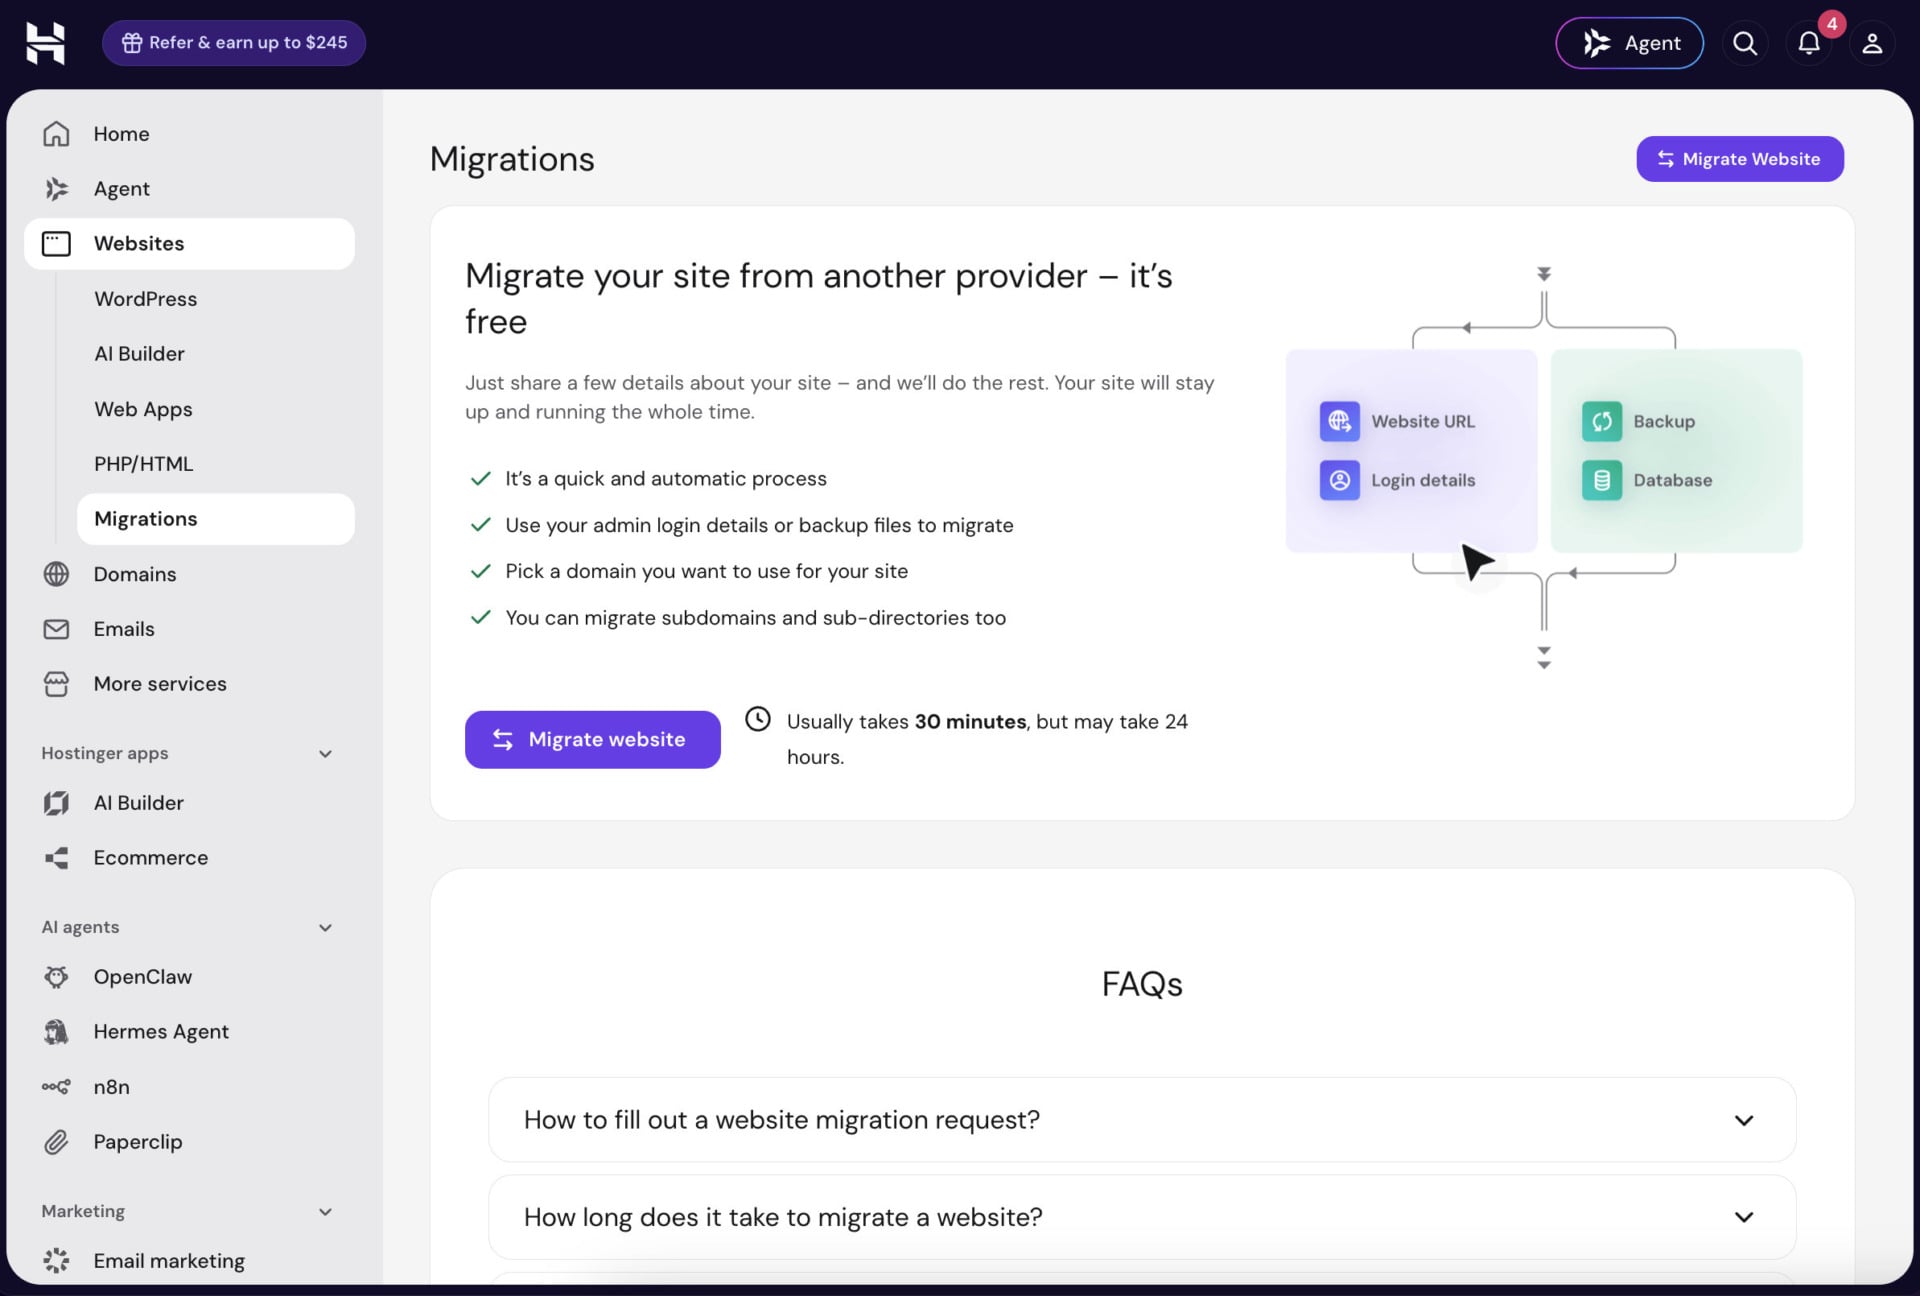Viewport: 1920px width, 1296px height.
Task: Click the Agent sidebar icon
Action: tap(56, 189)
